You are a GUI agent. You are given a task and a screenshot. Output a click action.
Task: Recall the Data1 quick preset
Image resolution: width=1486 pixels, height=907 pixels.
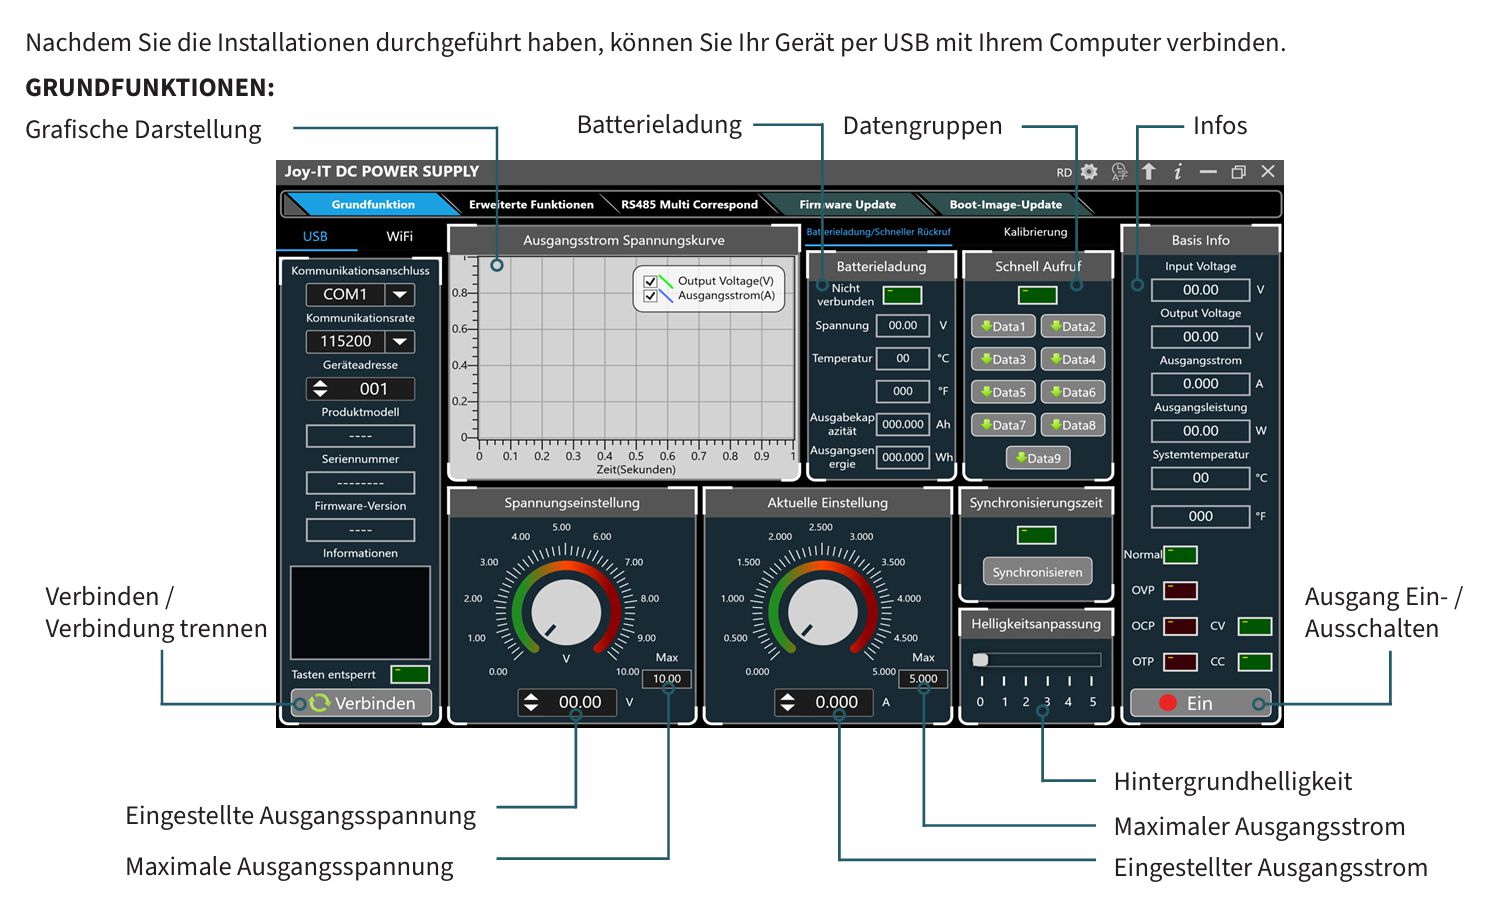click(1003, 326)
